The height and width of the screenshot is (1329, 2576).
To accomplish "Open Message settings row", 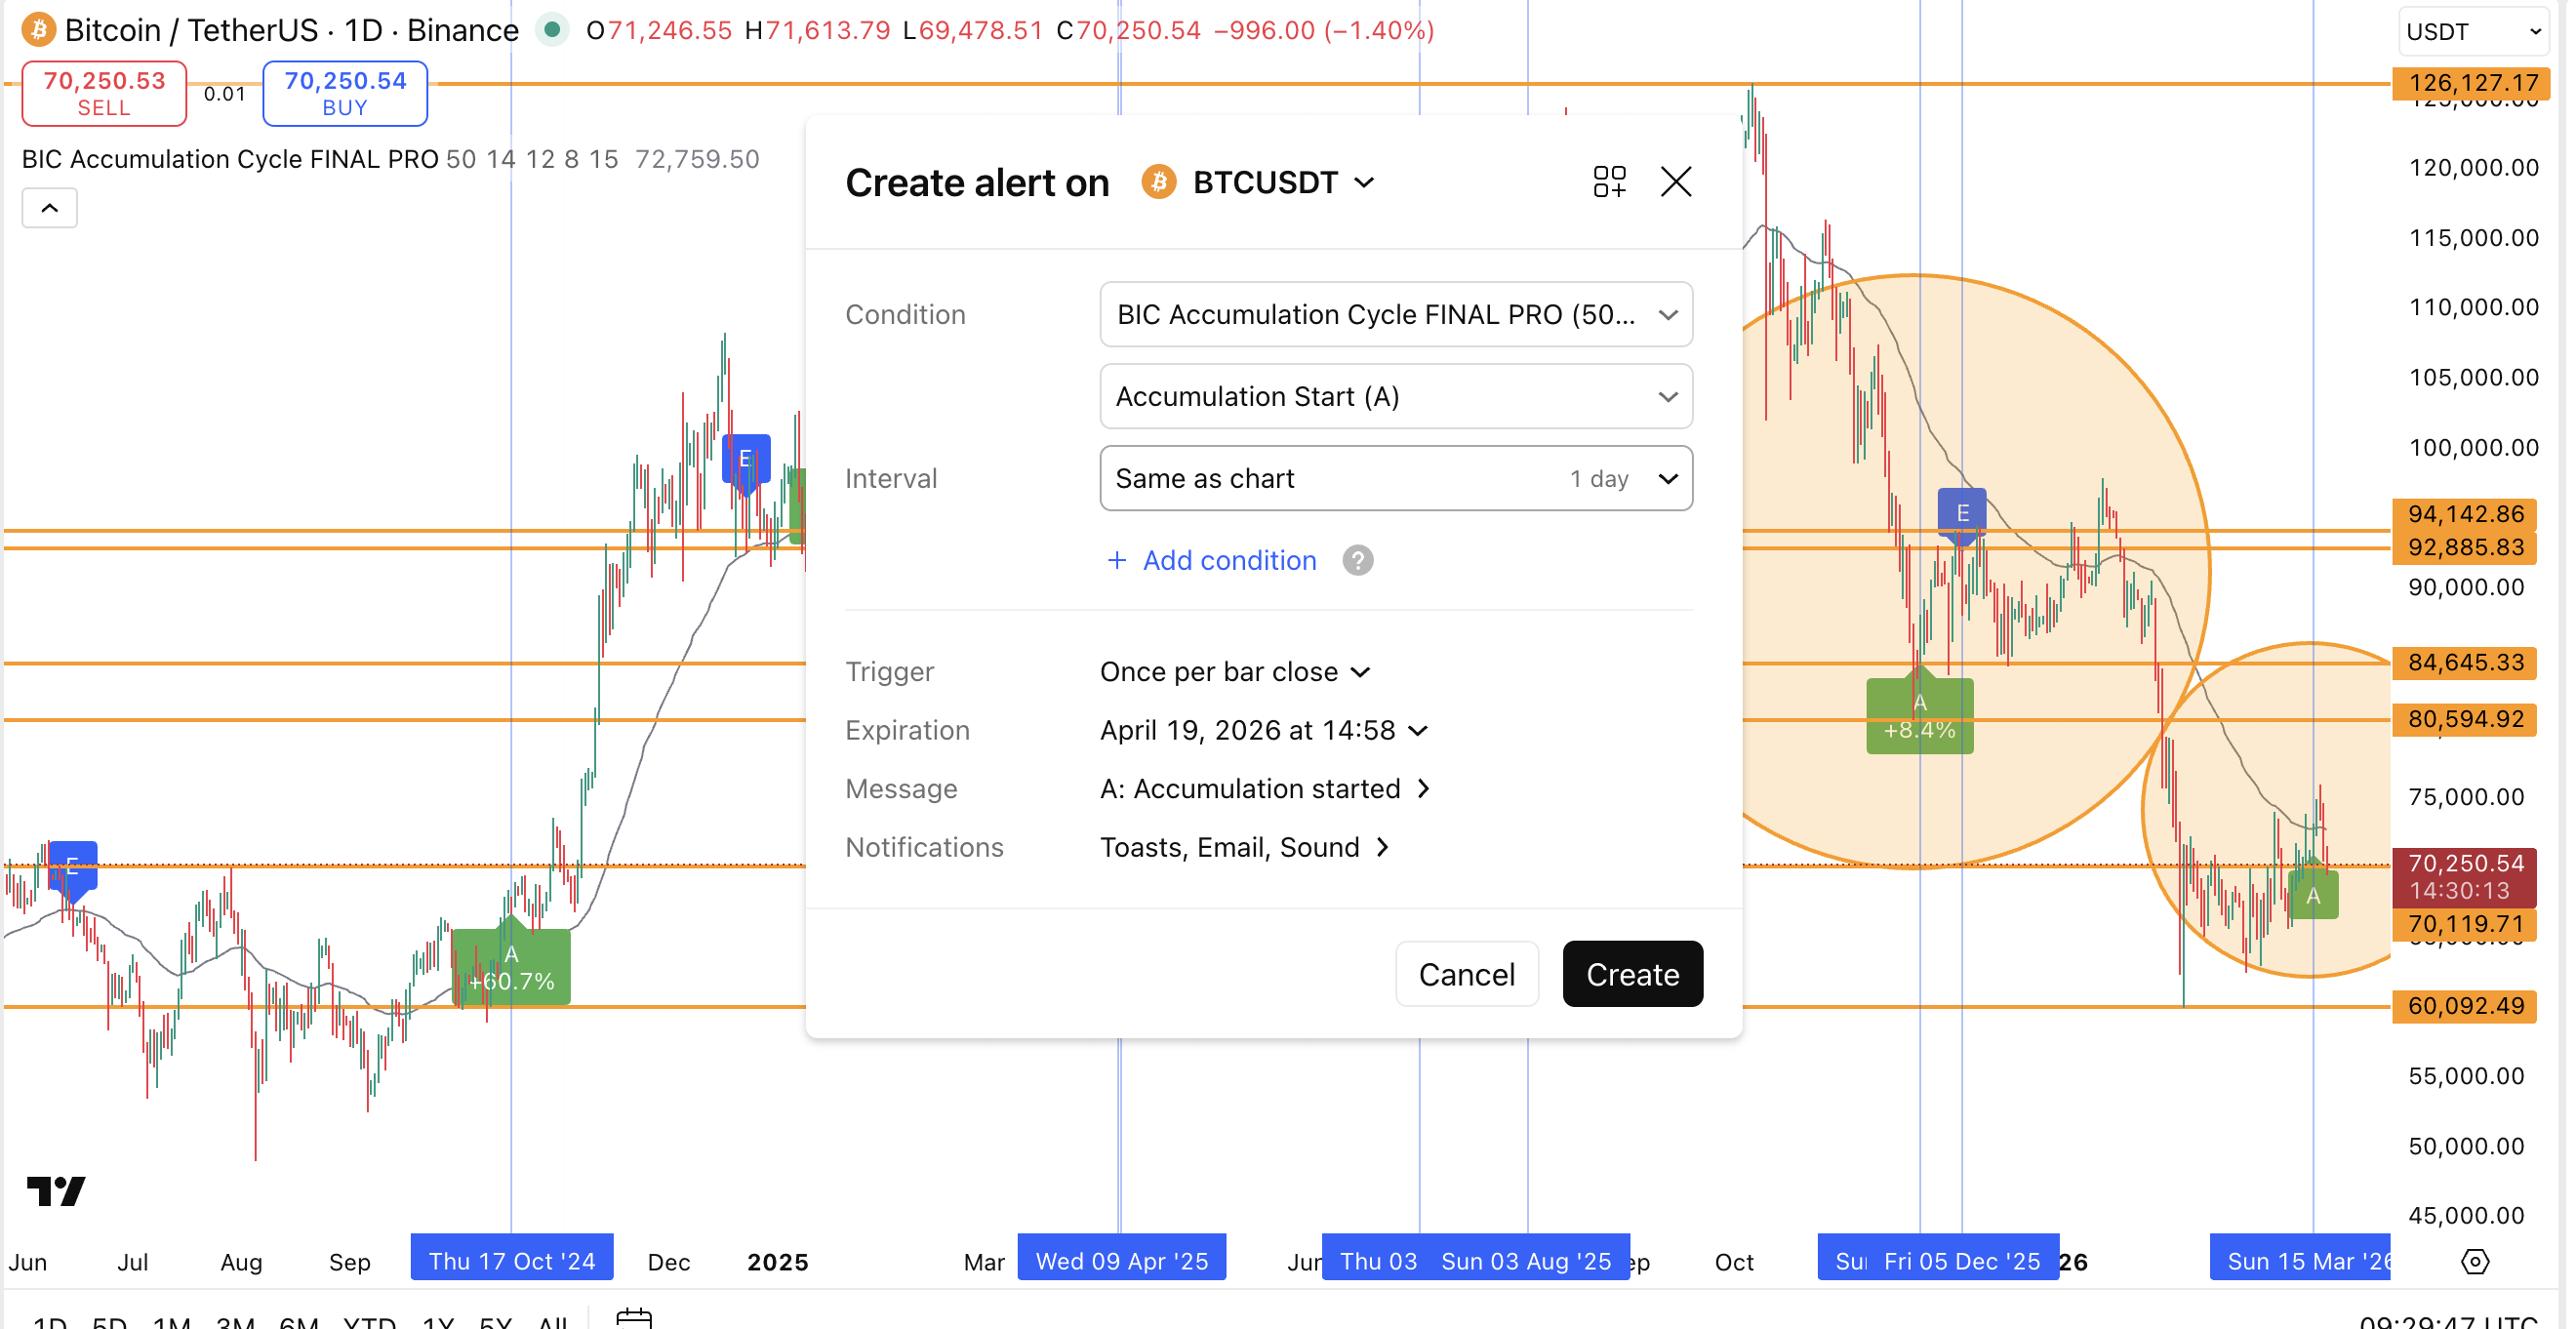I will (1264, 789).
